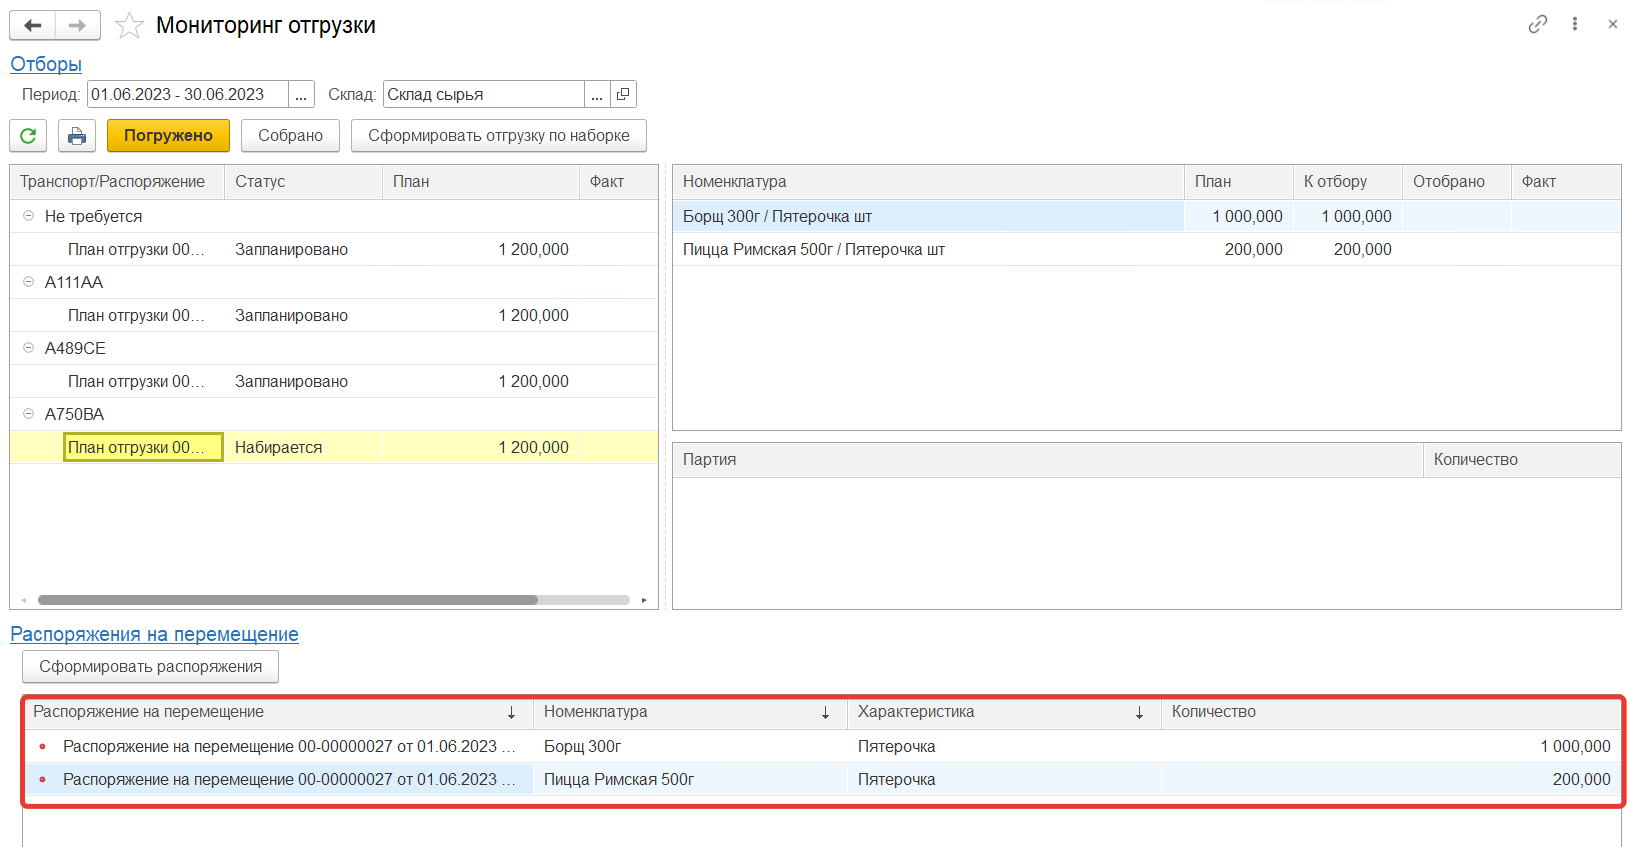Open the Отборы link
This screenshot has width=1627, height=847.
46,64
